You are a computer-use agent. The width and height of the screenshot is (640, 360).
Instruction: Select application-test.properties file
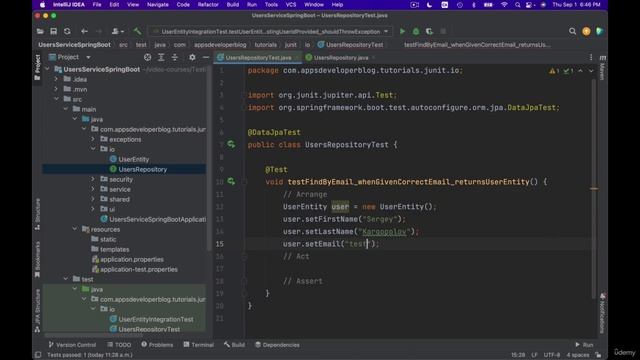pos(139,269)
